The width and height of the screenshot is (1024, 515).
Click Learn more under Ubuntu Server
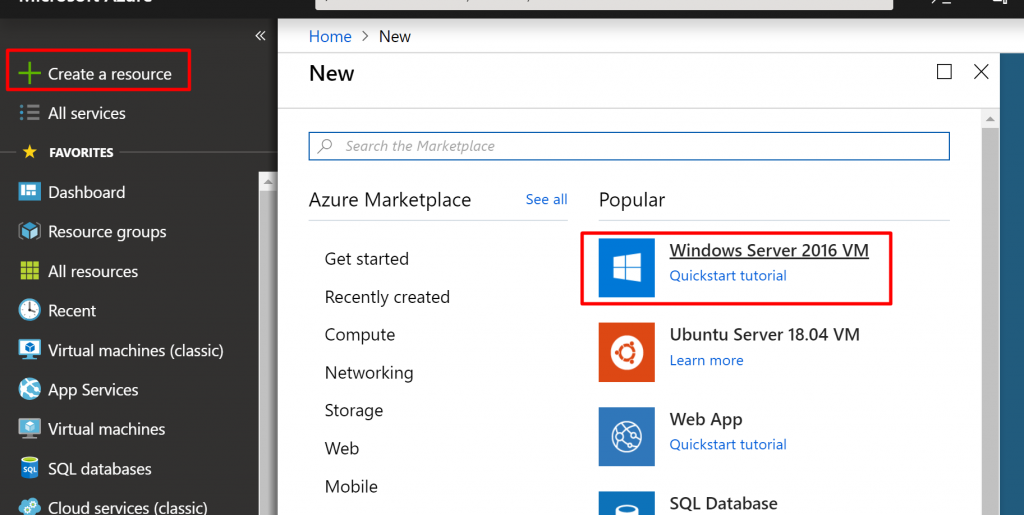click(707, 360)
